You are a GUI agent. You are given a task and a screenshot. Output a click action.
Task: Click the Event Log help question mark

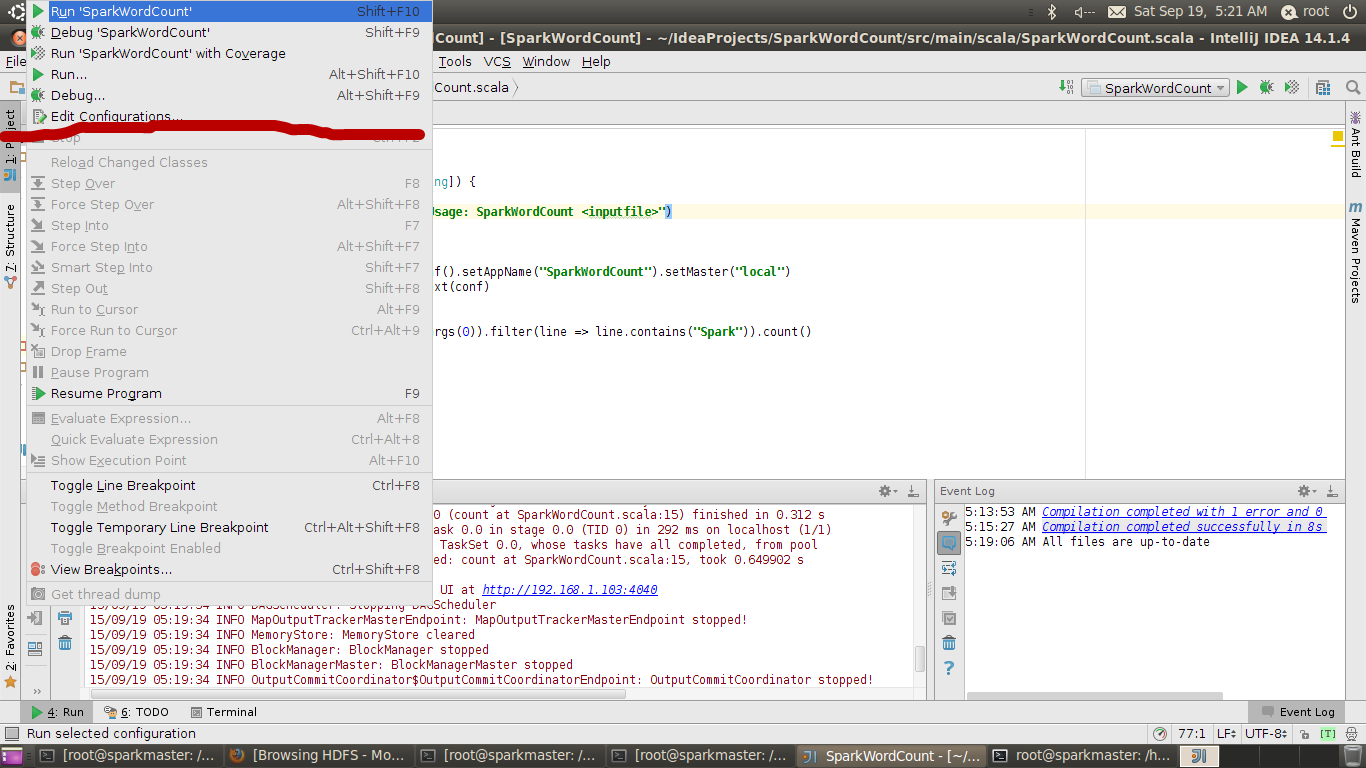(949, 668)
